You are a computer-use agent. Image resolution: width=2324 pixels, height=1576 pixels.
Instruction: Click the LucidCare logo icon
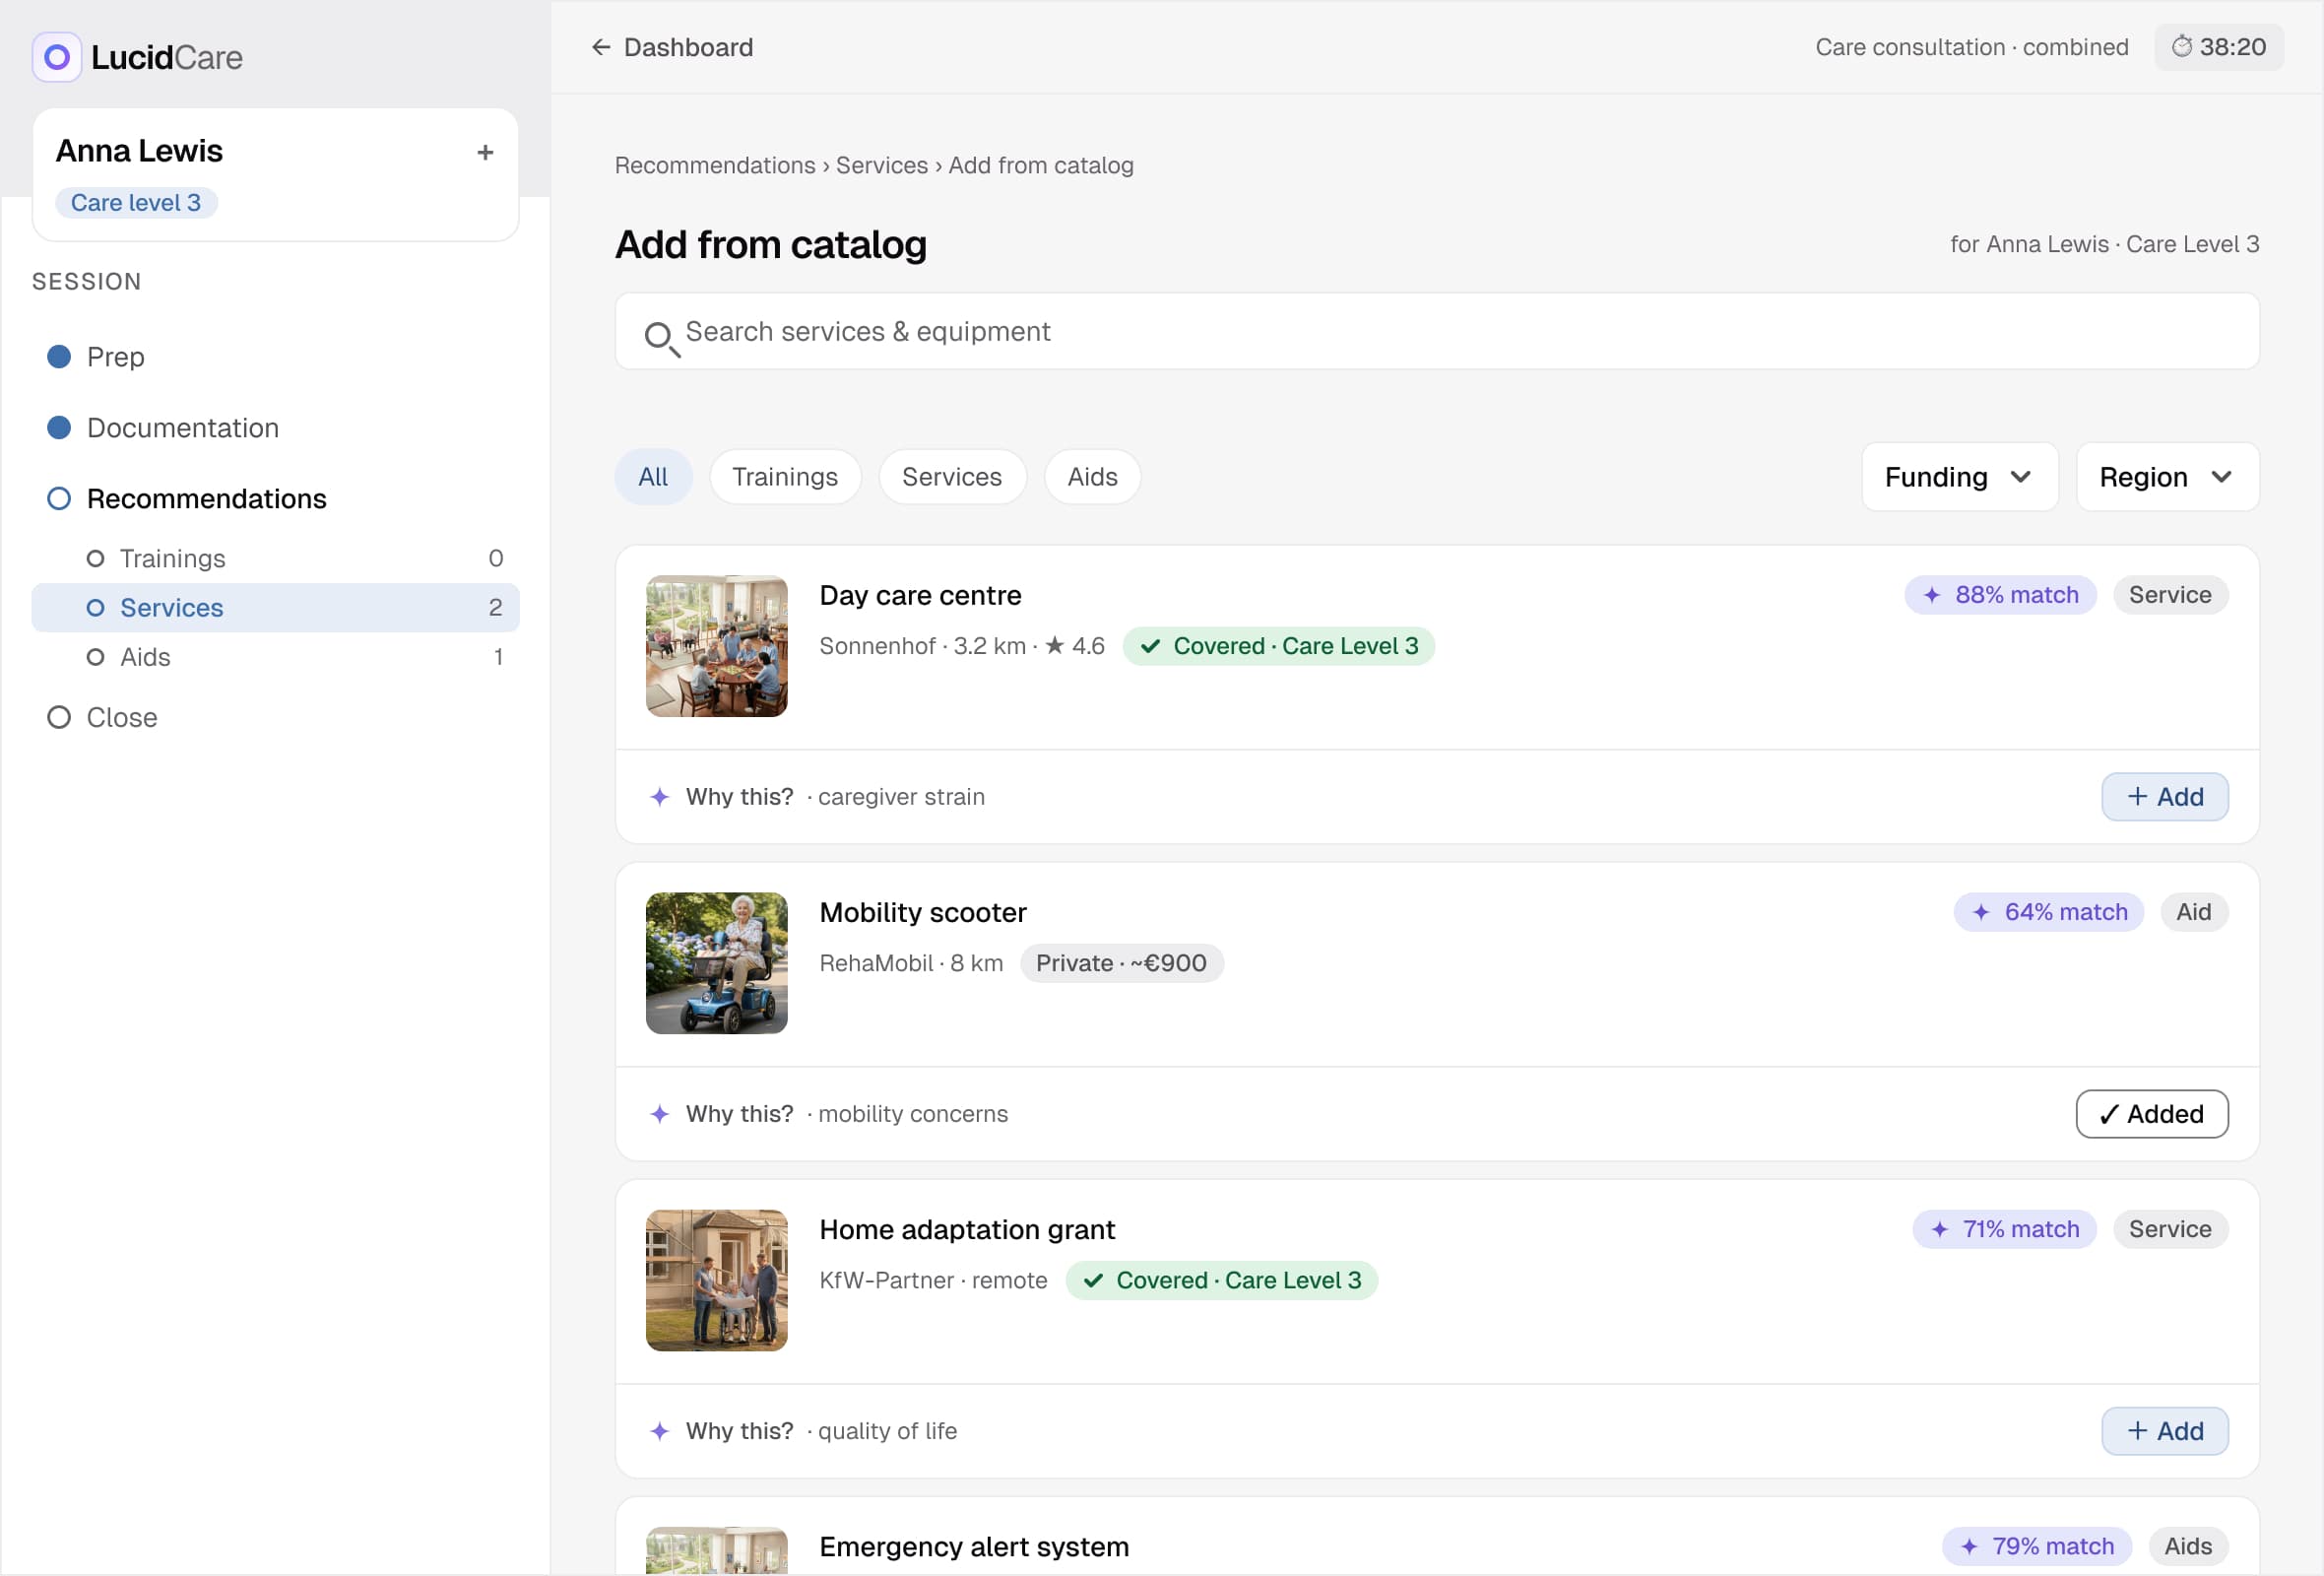tap(57, 57)
